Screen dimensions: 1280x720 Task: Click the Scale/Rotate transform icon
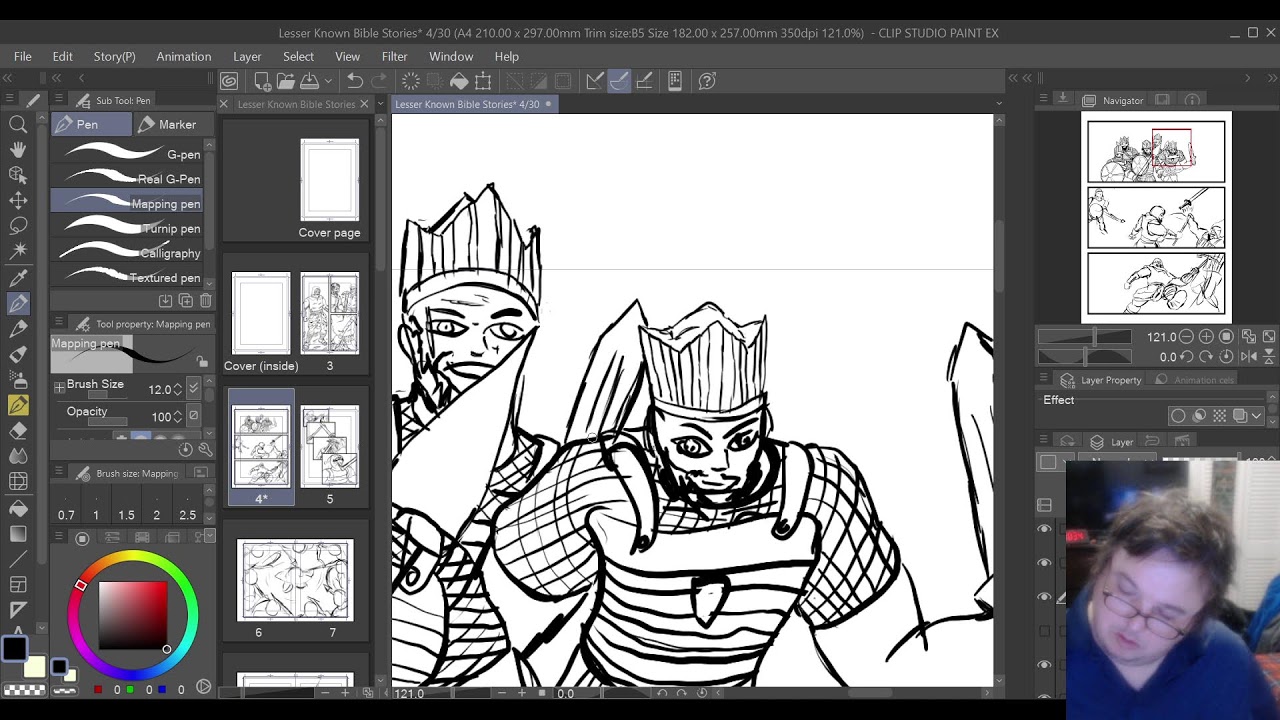[483, 81]
